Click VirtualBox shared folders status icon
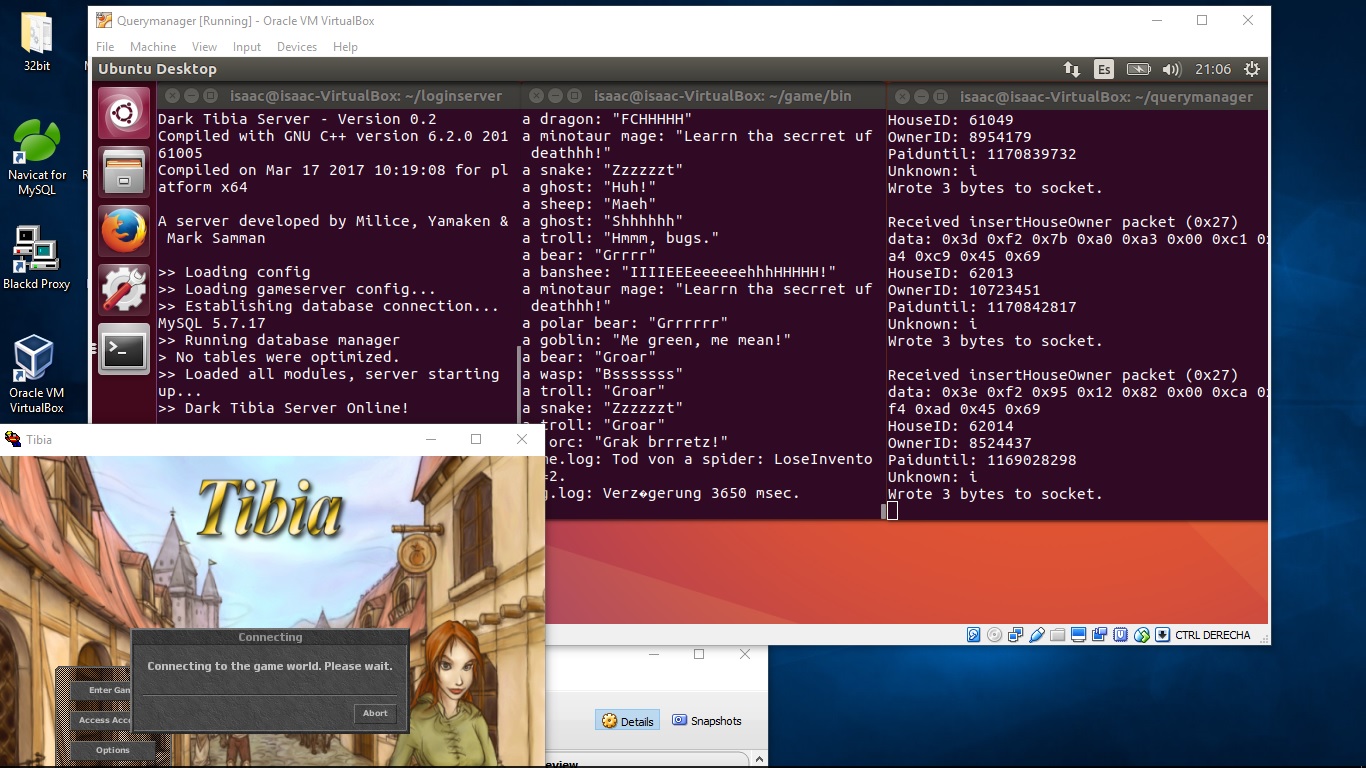The image size is (1366, 768). (1058, 635)
